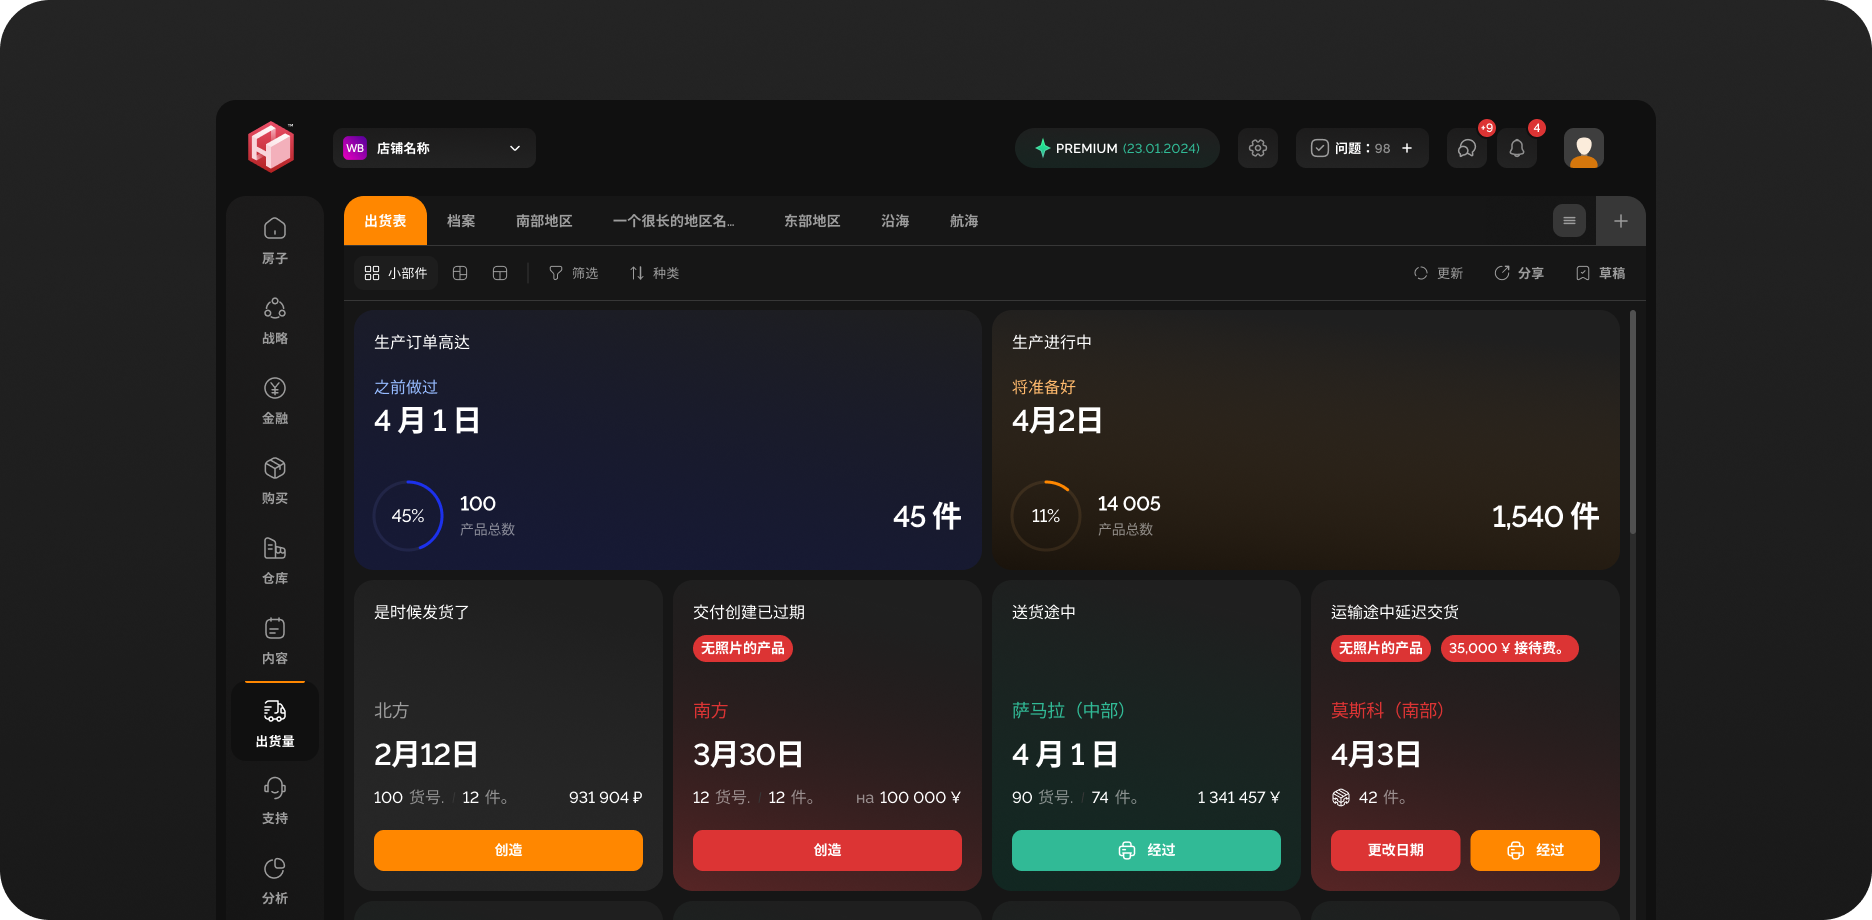Open 金融 finance section in sidebar
This screenshot has height=920, width=1872.
coord(275,400)
